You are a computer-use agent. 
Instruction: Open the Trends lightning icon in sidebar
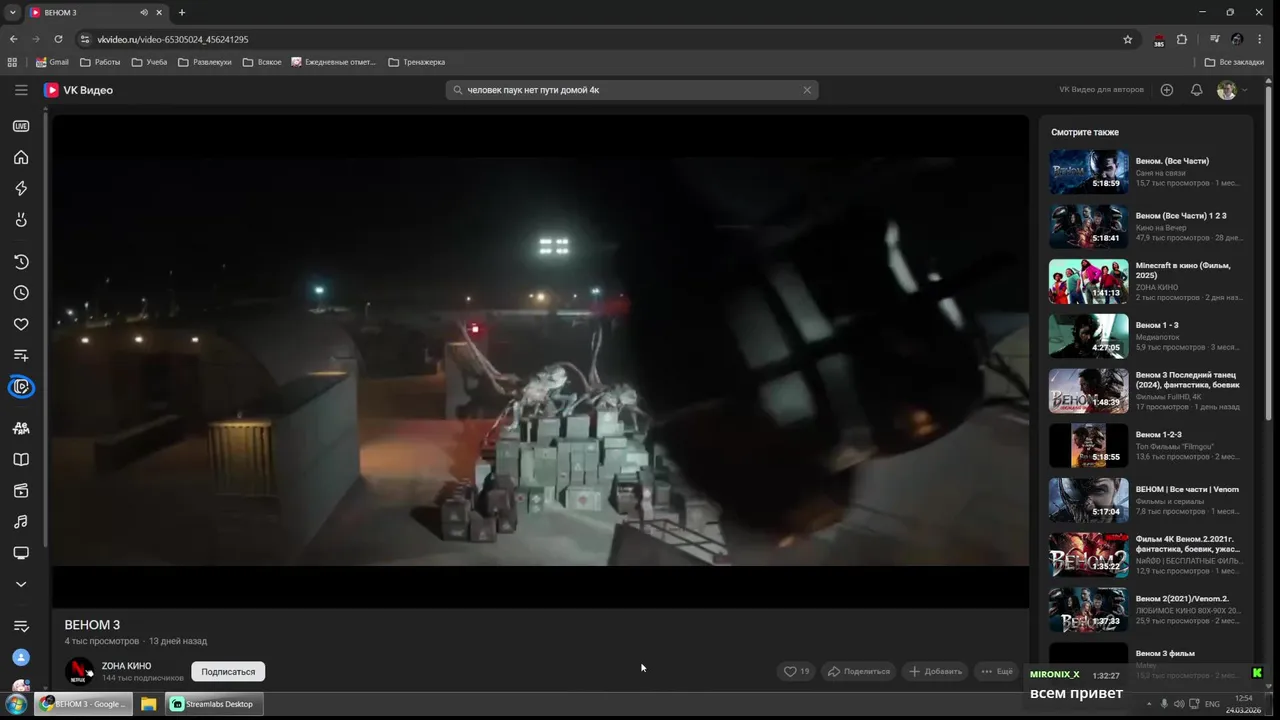tap(21, 188)
